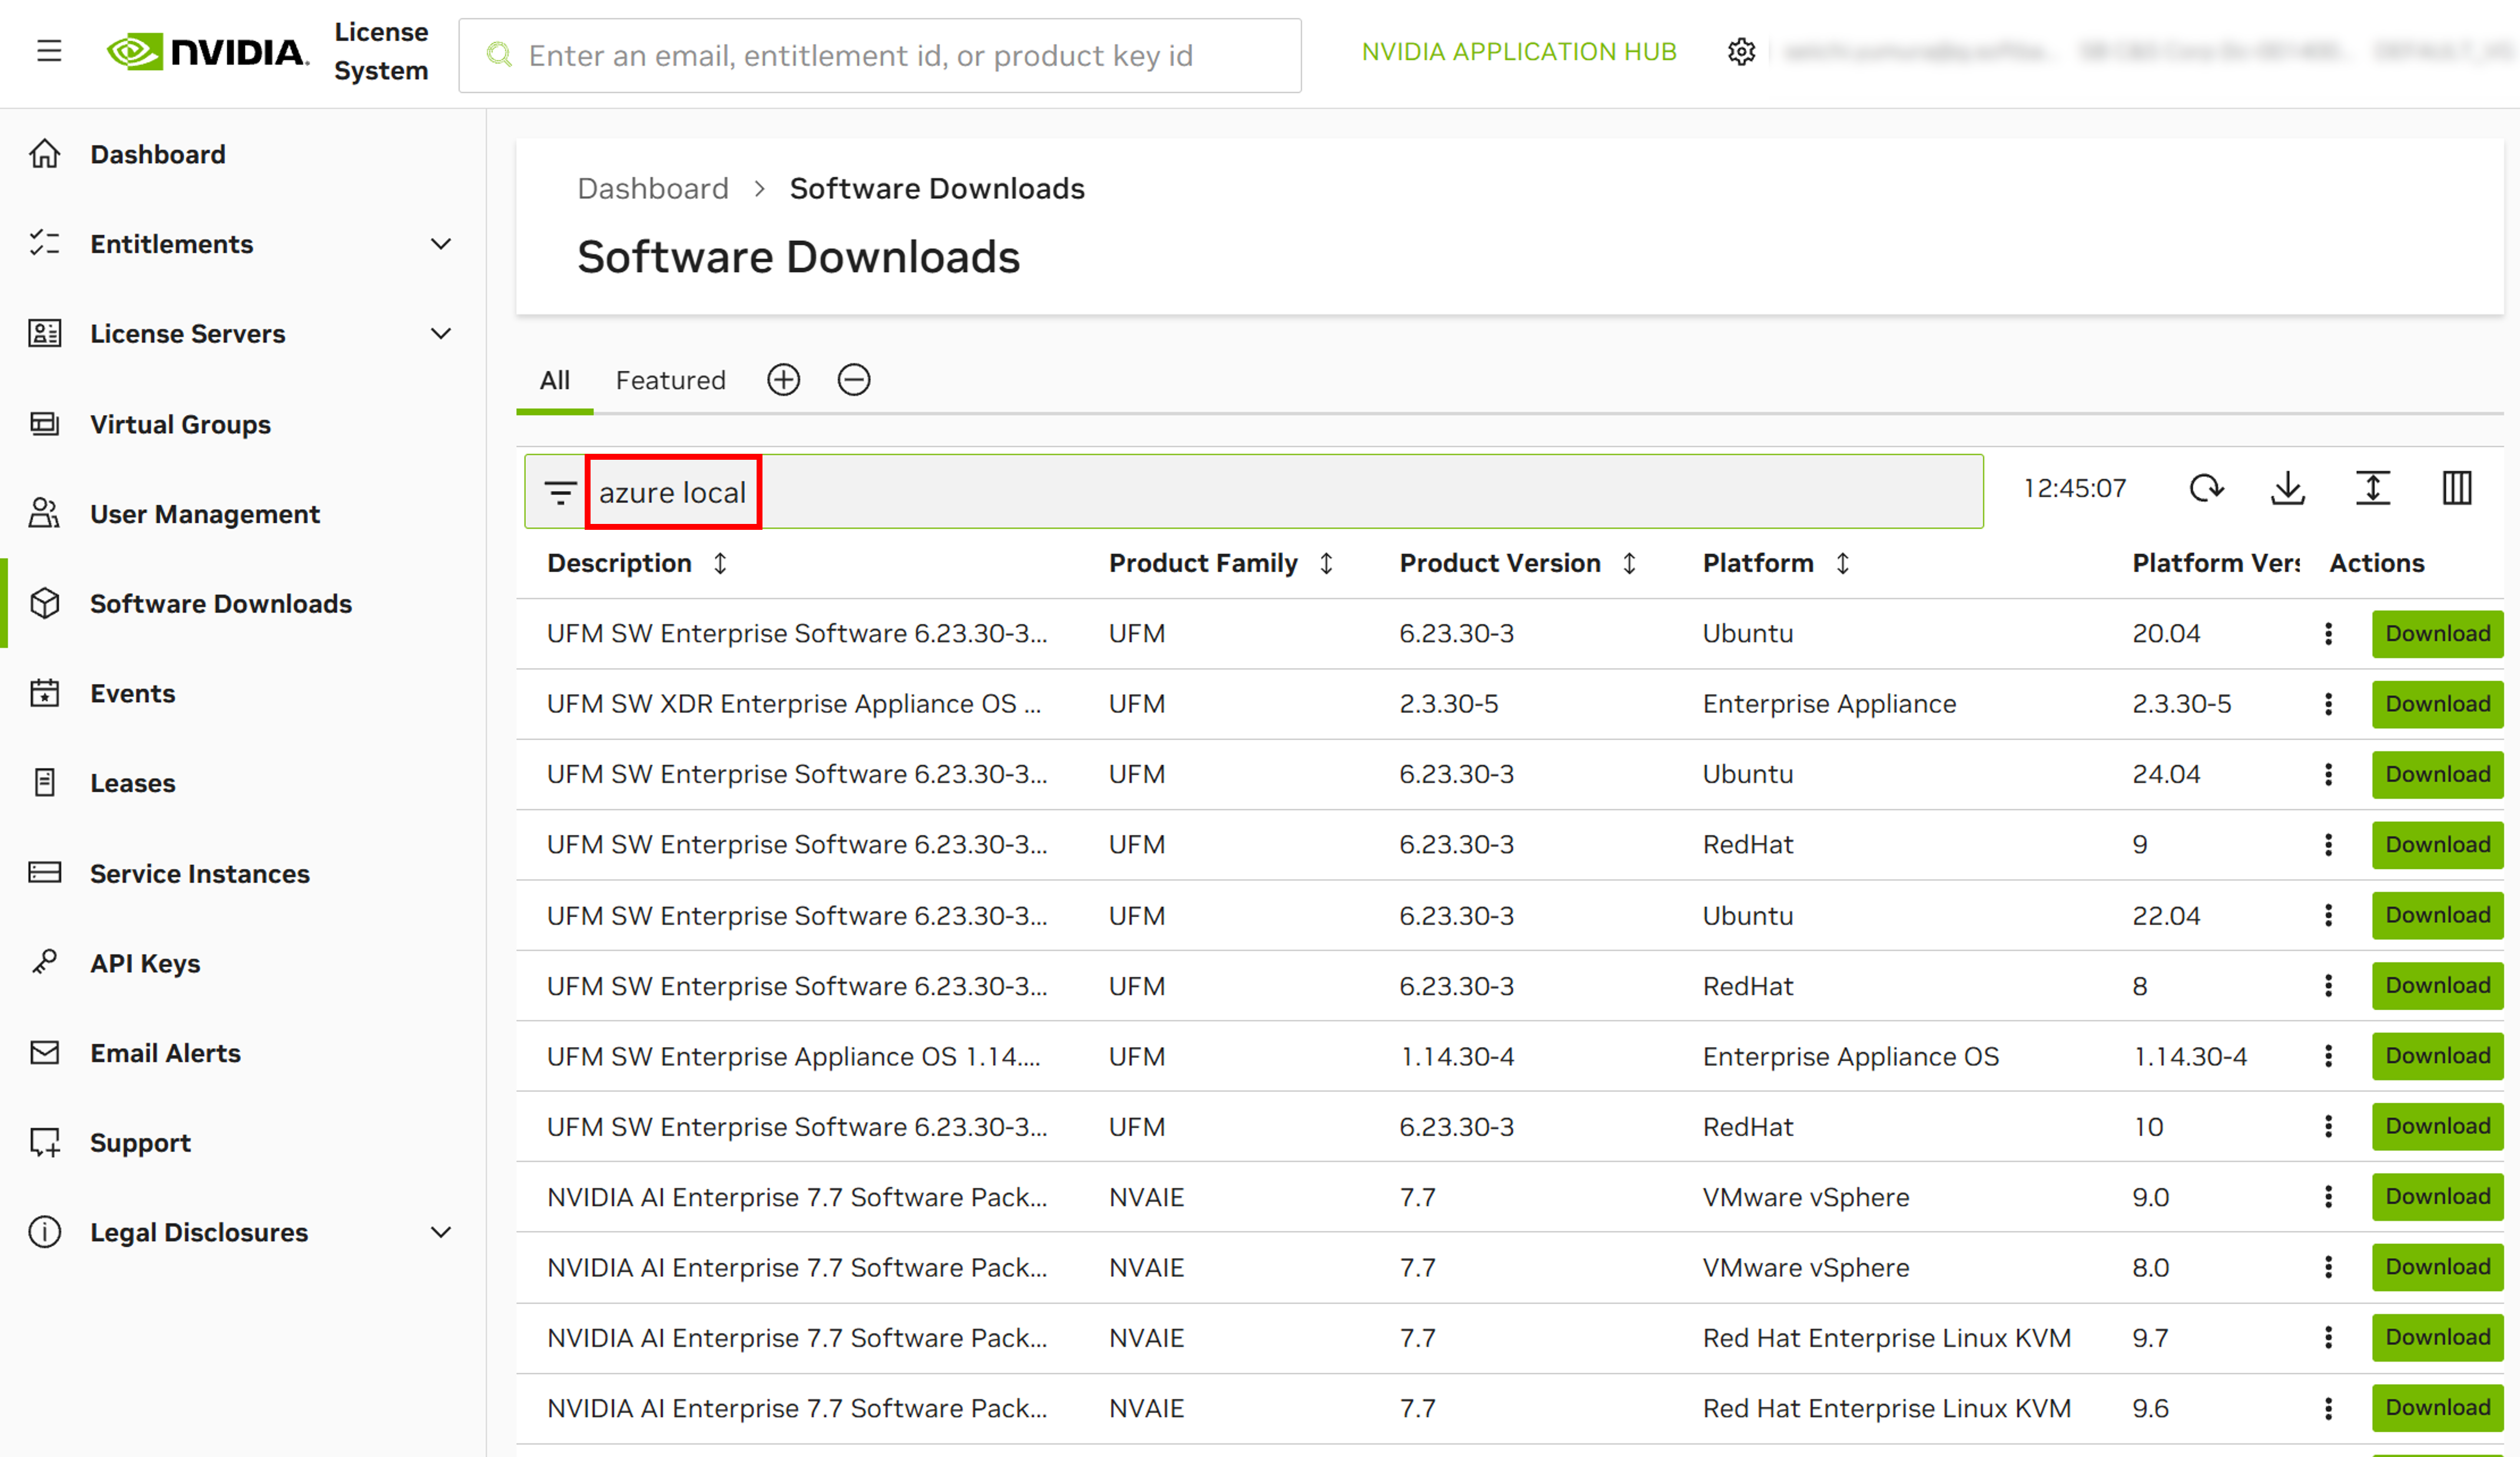Click the NVIDIA logo
Viewport: 2520px width, 1457px height.
tap(208, 52)
